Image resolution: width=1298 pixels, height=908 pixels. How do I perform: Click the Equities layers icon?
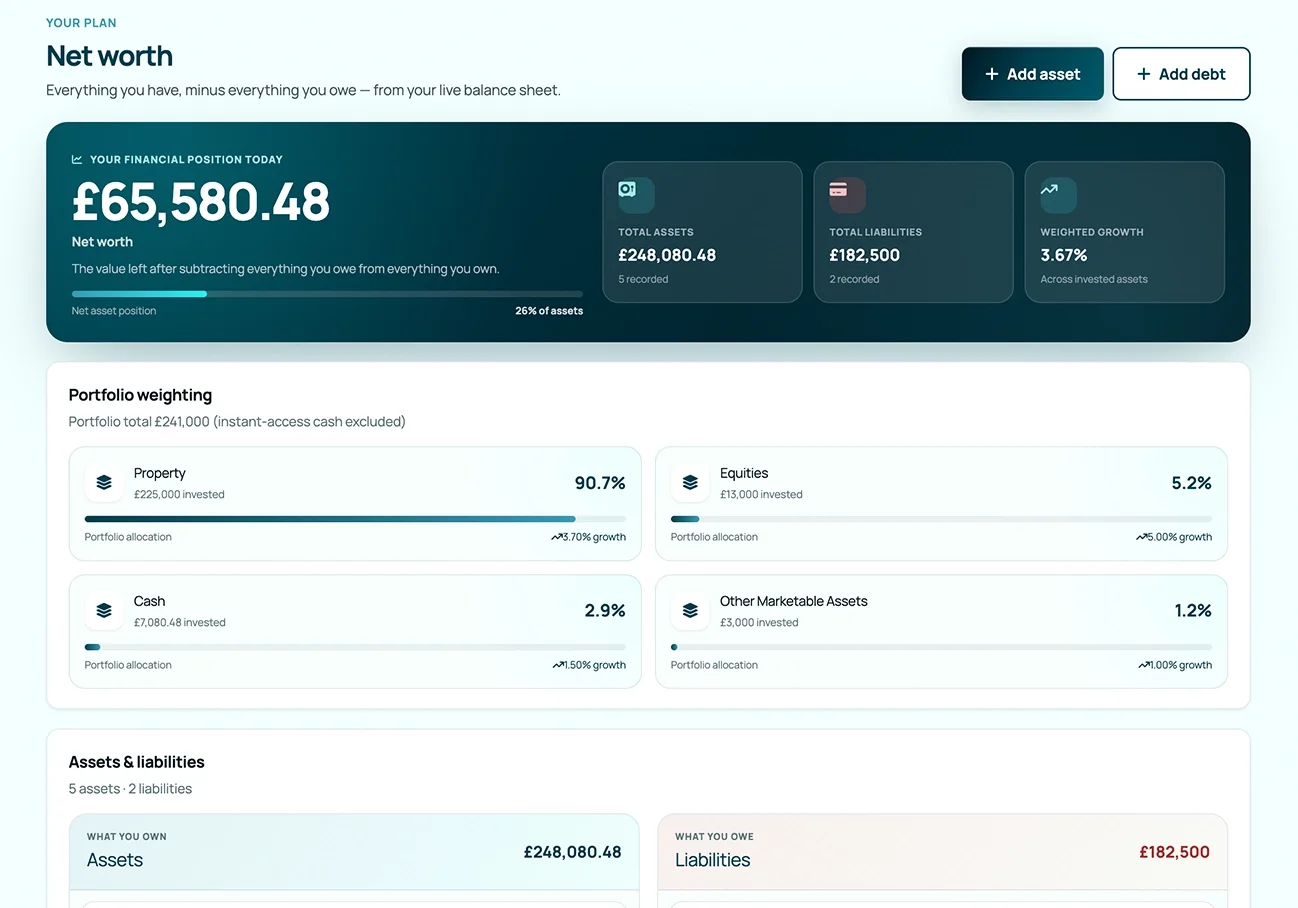pyautogui.click(x=690, y=482)
